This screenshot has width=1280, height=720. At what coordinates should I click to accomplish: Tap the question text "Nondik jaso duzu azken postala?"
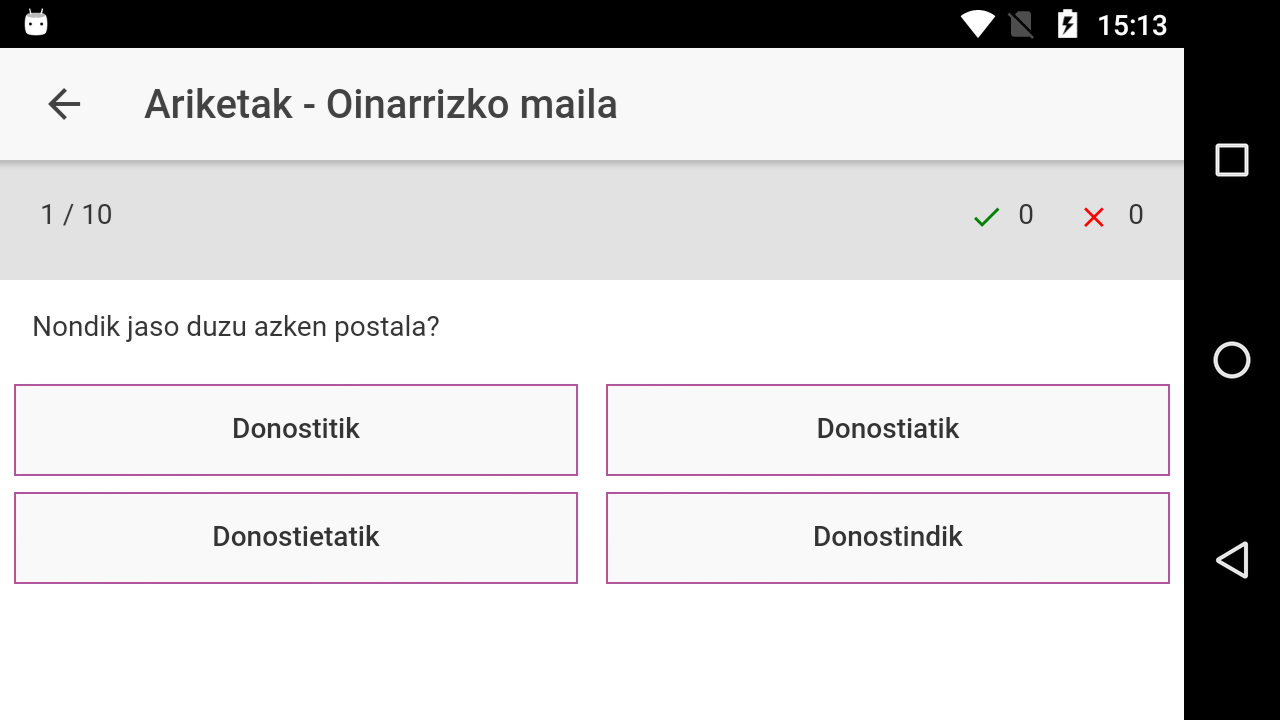(x=236, y=327)
